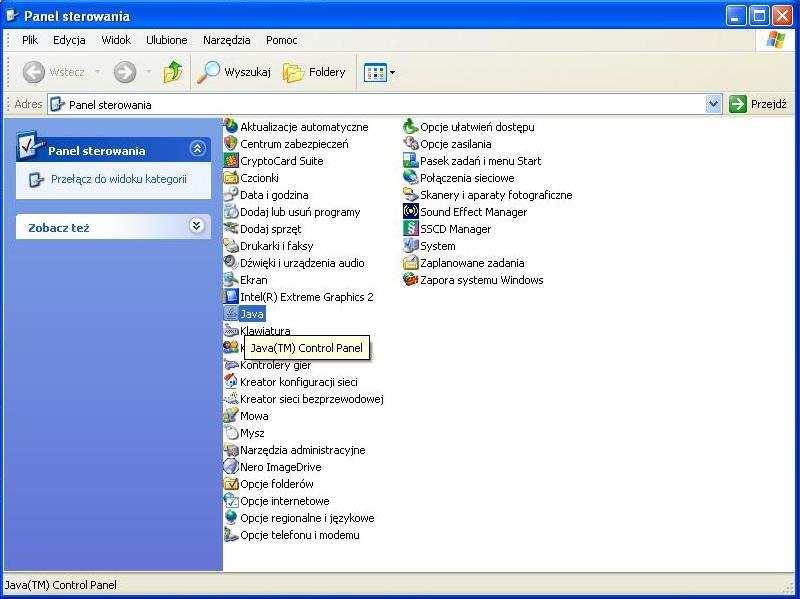800x599 pixels.
Task: Maximize the Panel sterowania window
Action: (759, 16)
